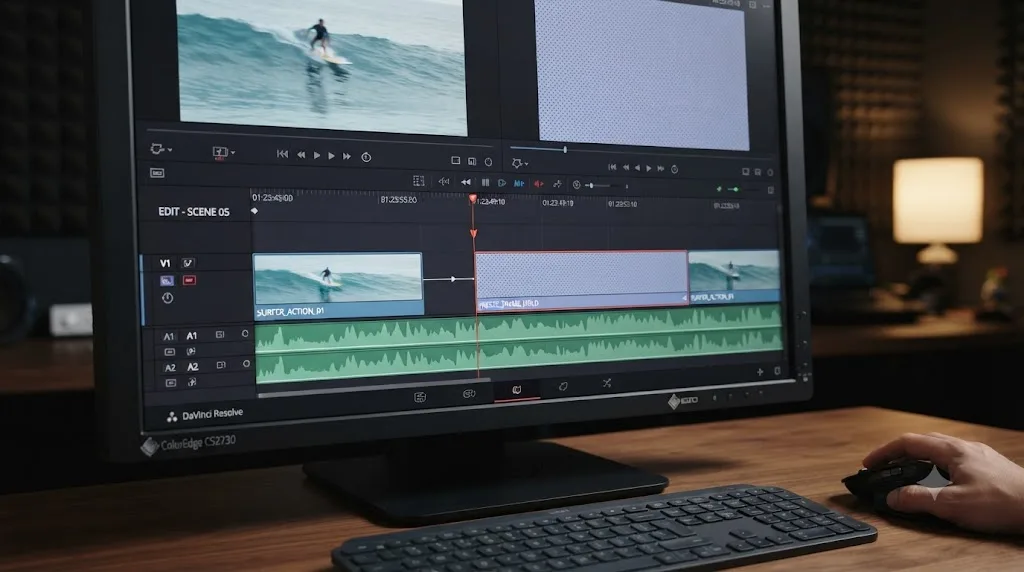Adjust timeline viewer scrubber handle
The height and width of the screenshot is (572, 1024).
pyautogui.click(x=565, y=150)
